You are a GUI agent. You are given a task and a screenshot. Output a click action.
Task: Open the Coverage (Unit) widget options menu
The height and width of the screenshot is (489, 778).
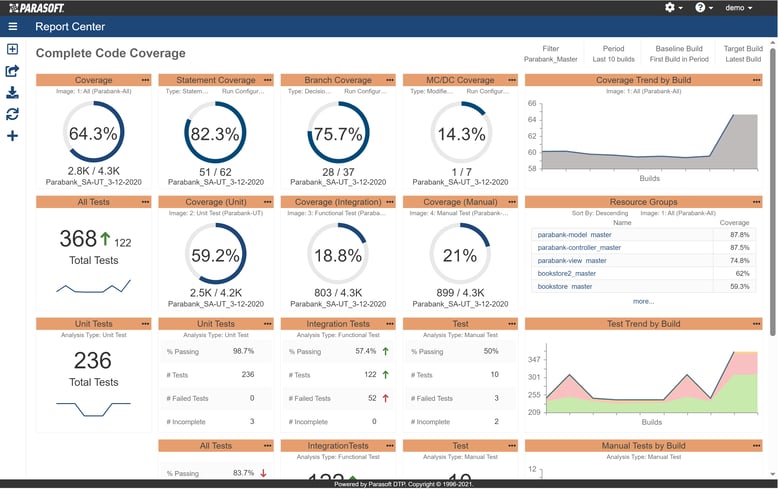click(x=268, y=202)
